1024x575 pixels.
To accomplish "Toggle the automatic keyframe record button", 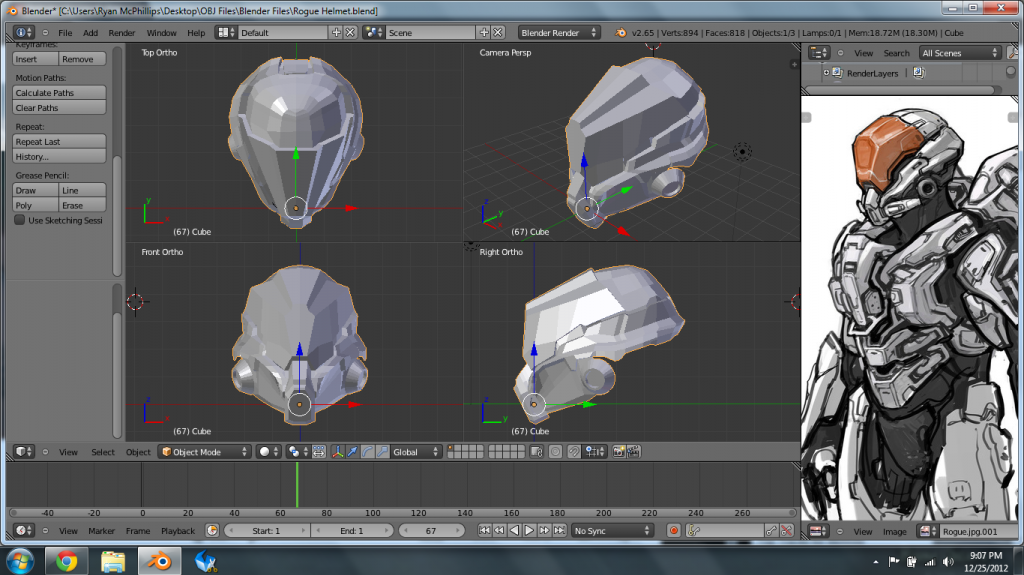I will point(674,531).
